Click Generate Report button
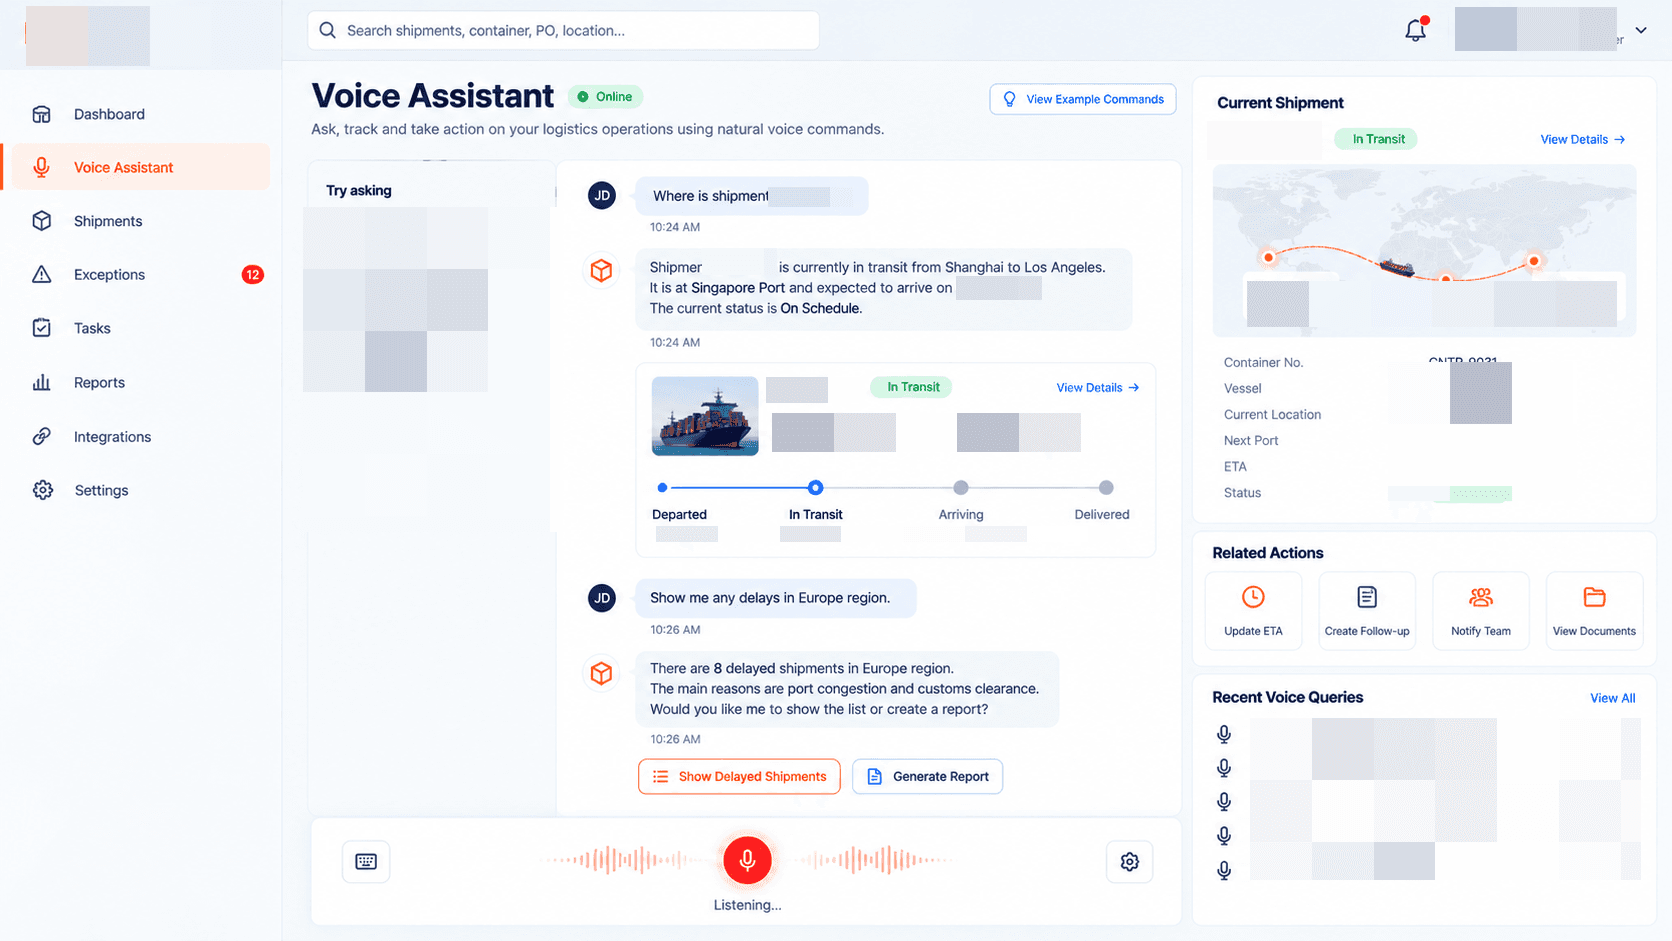This screenshot has height=941, width=1672. point(927,776)
